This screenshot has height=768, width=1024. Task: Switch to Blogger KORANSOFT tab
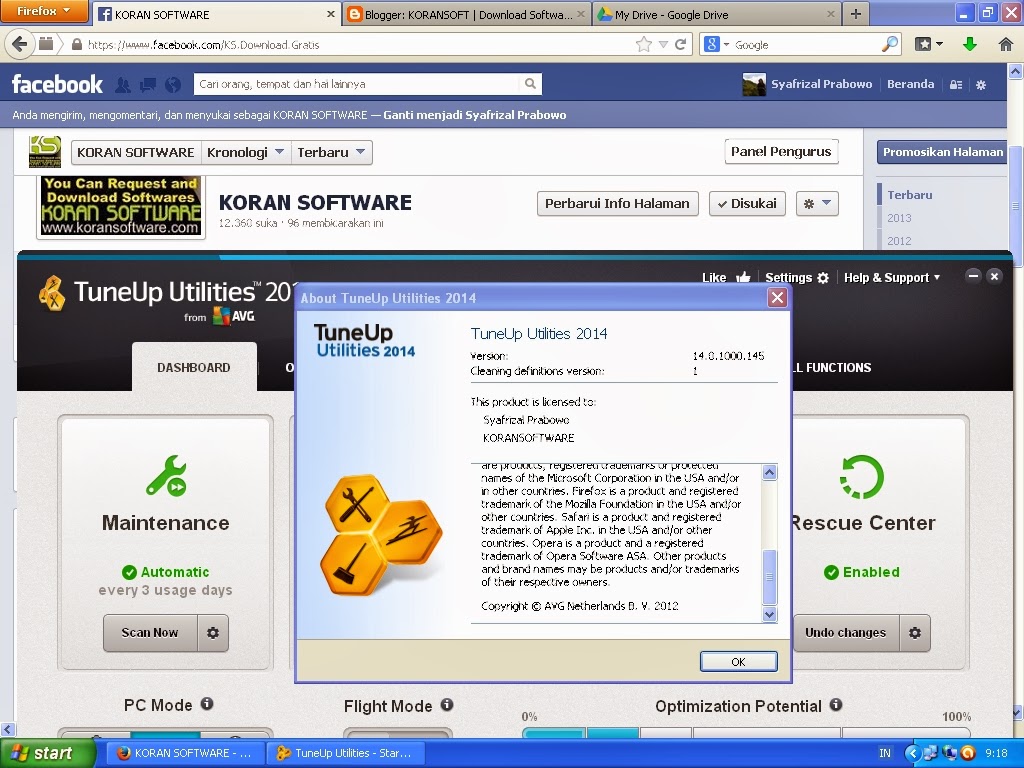tap(466, 14)
